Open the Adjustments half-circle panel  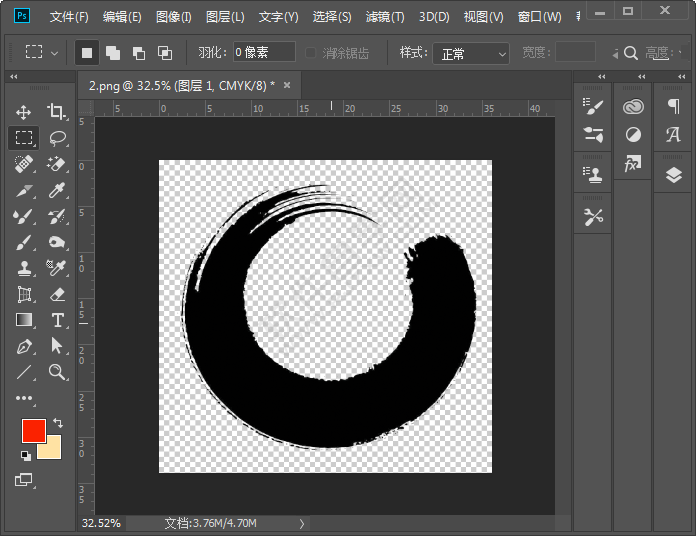(633, 134)
